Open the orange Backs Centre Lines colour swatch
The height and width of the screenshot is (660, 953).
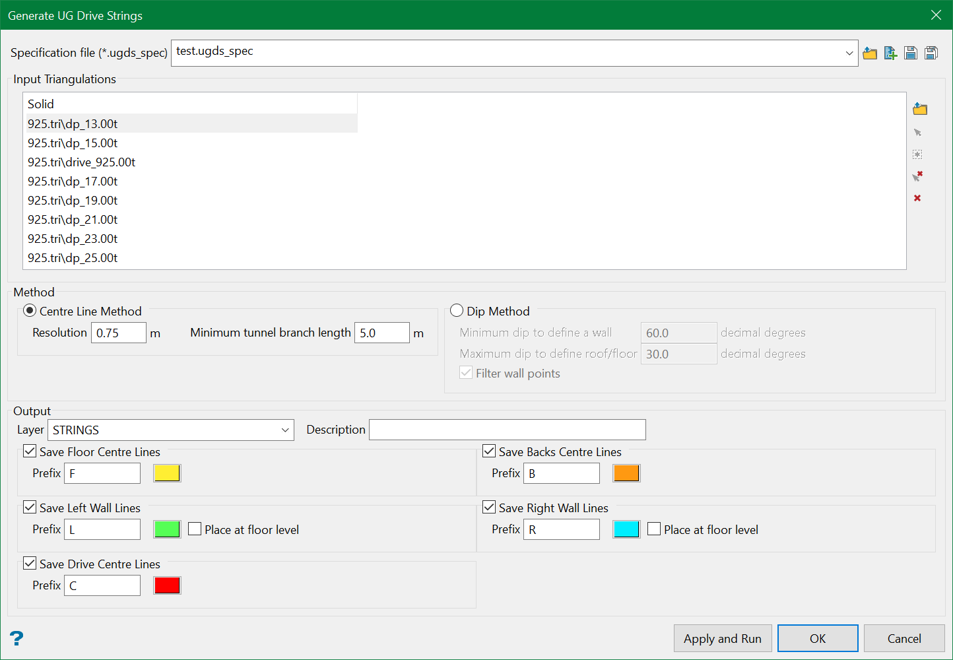click(x=626, y=473)
